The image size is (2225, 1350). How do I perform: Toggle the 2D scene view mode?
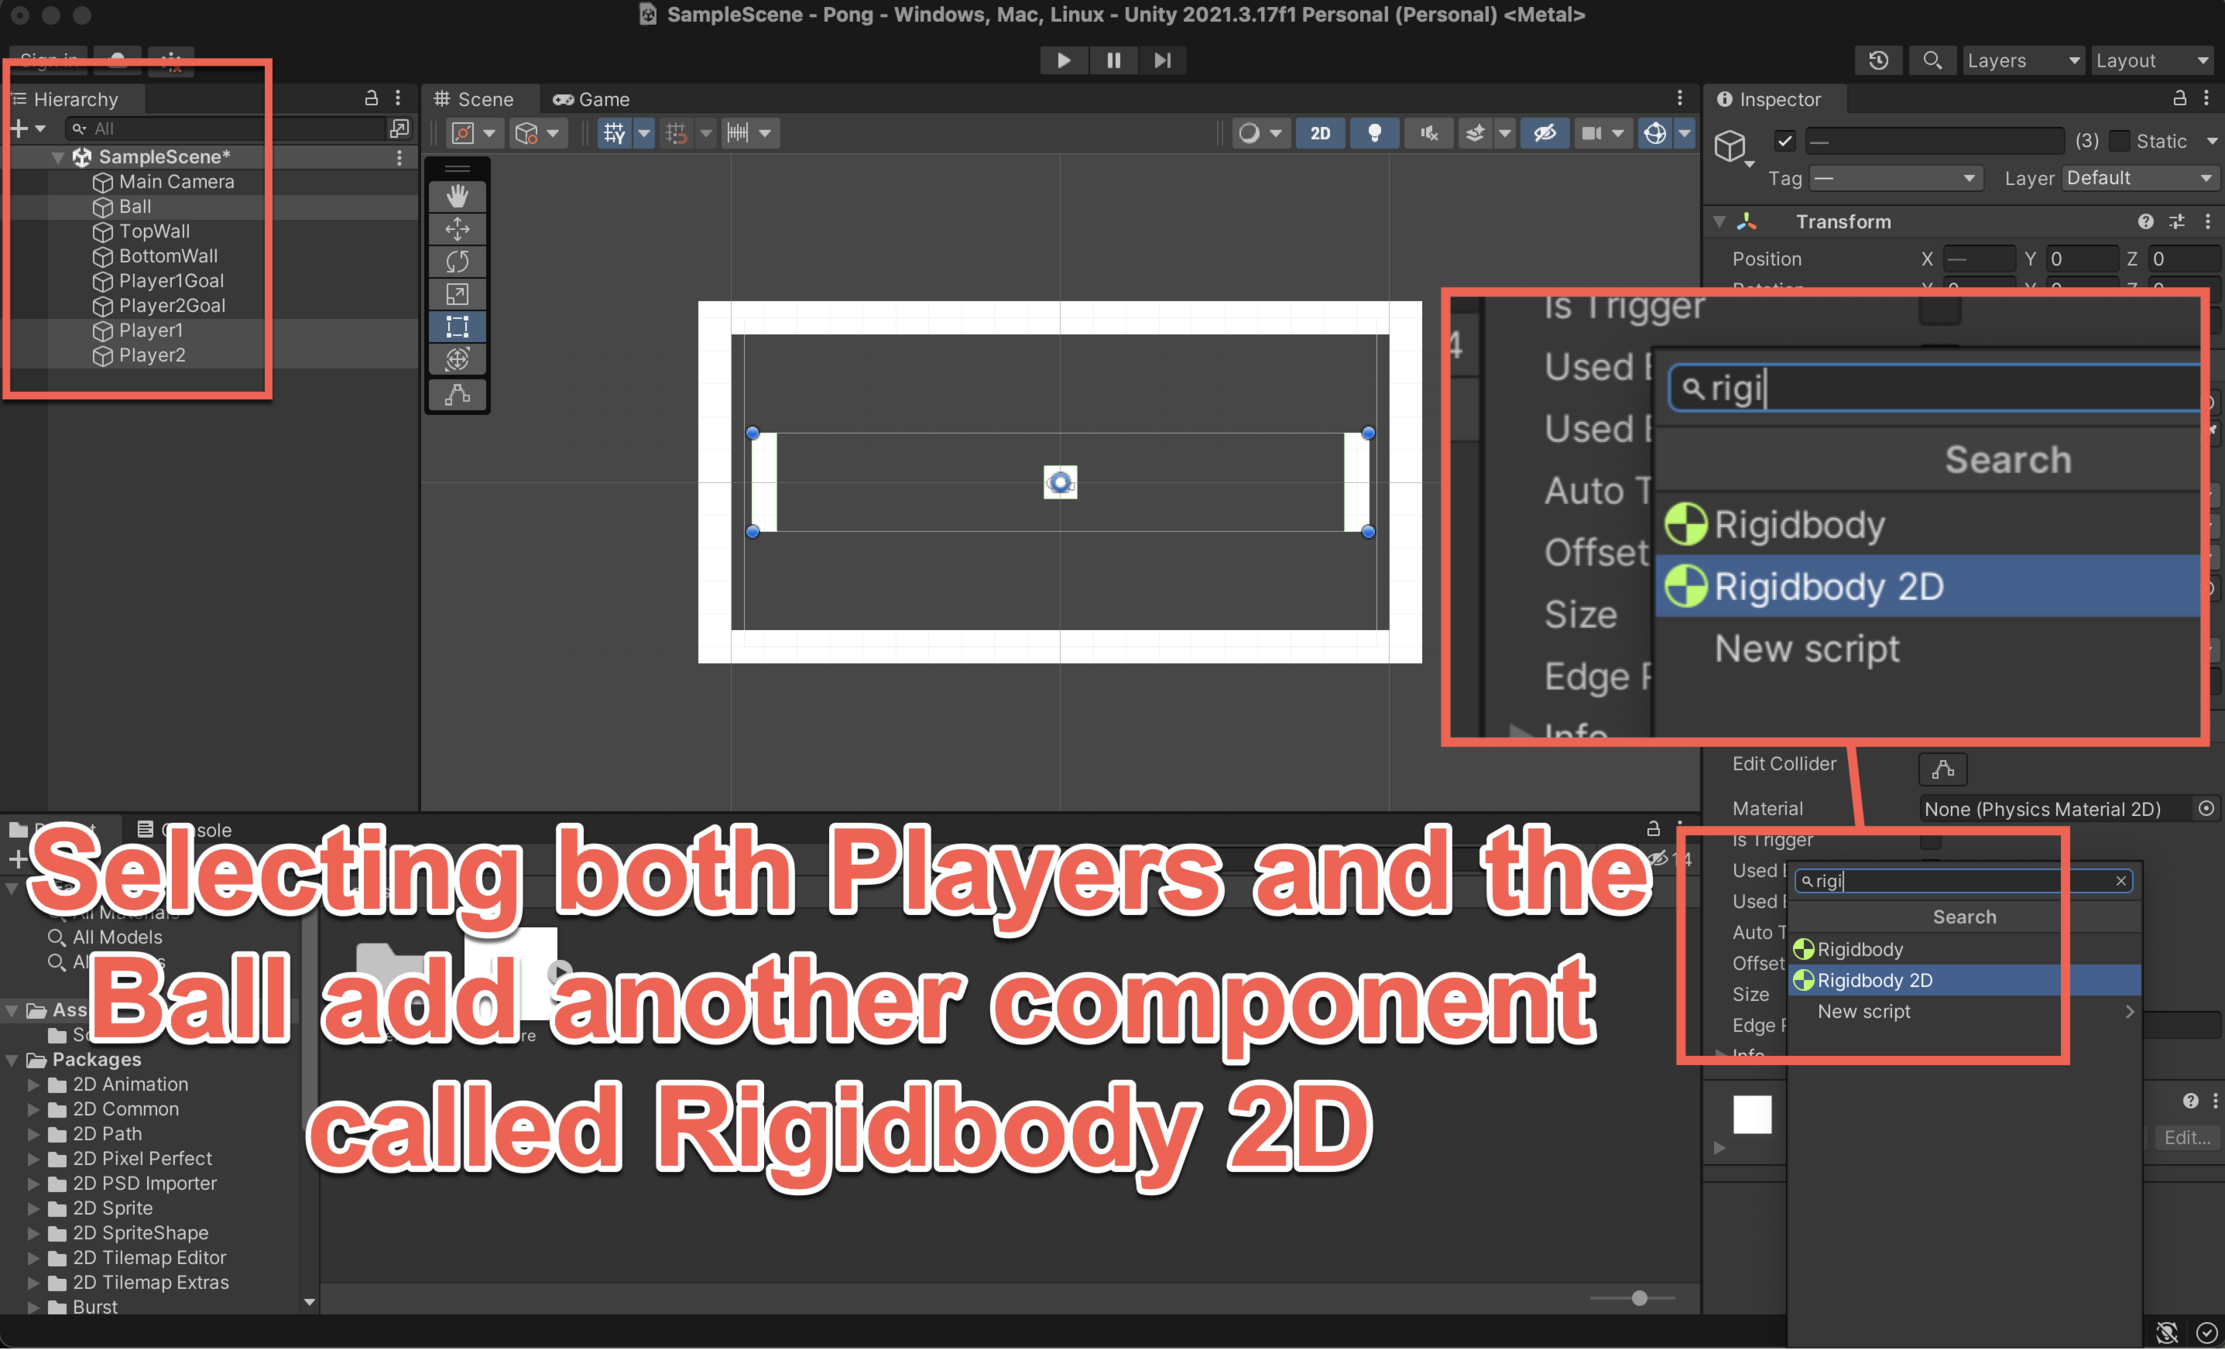coord(1320,133)
